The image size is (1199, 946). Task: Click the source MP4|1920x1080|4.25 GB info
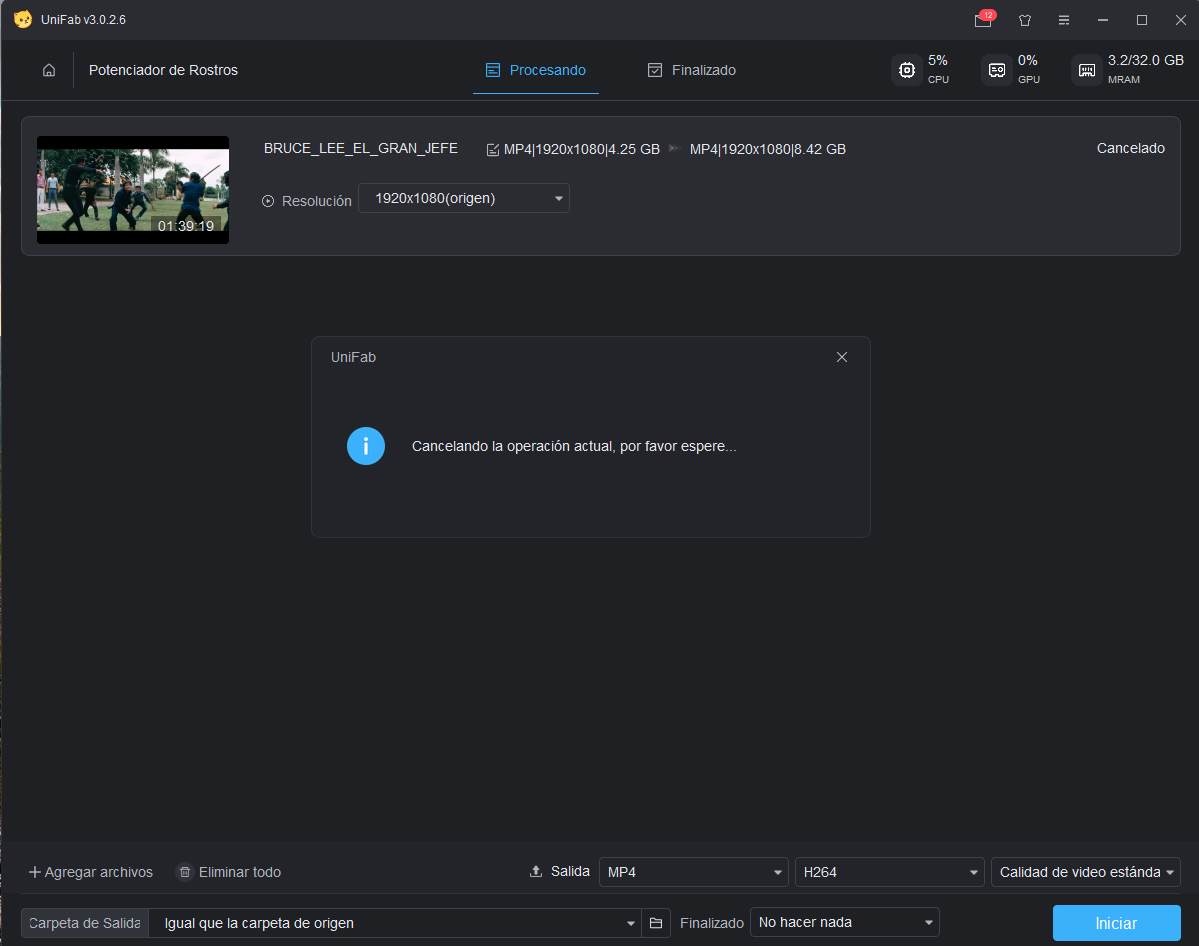[582, 149]
